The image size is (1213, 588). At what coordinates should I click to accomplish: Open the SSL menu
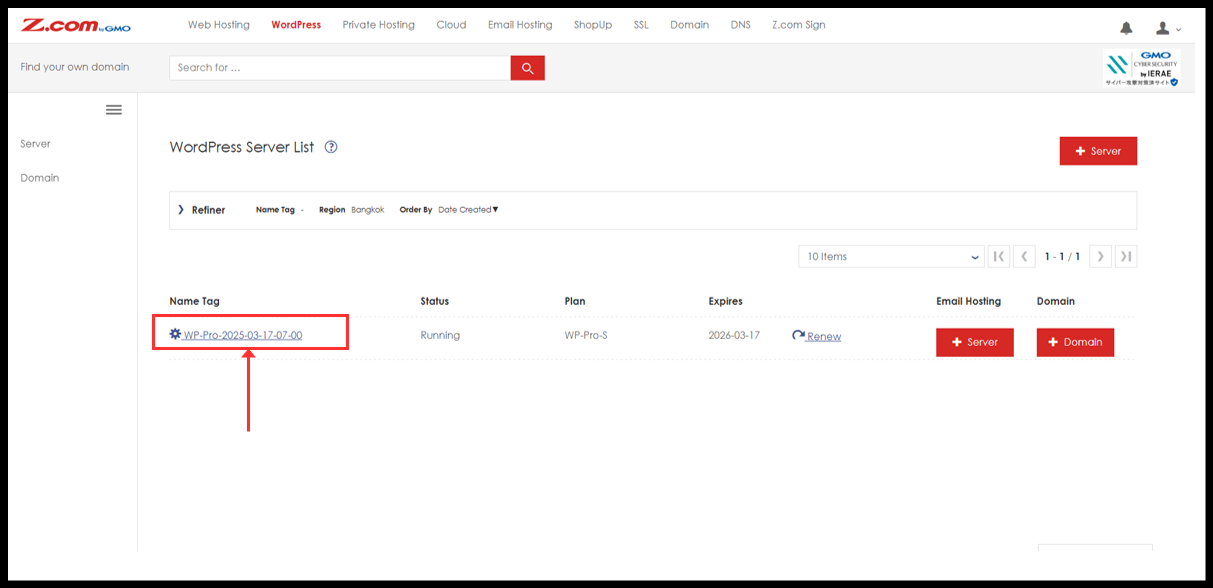coord(641,25)
